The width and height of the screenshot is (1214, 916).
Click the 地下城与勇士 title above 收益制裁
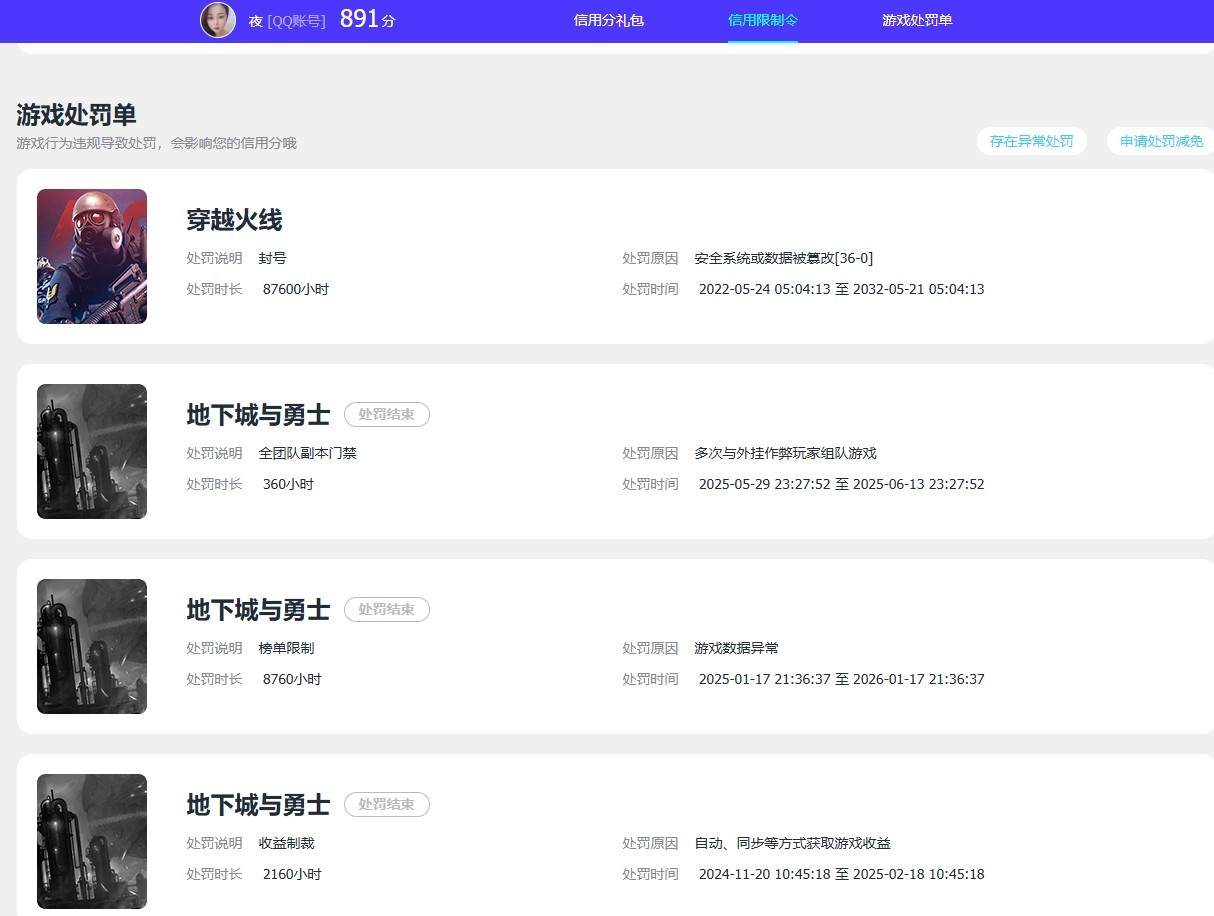258,805
